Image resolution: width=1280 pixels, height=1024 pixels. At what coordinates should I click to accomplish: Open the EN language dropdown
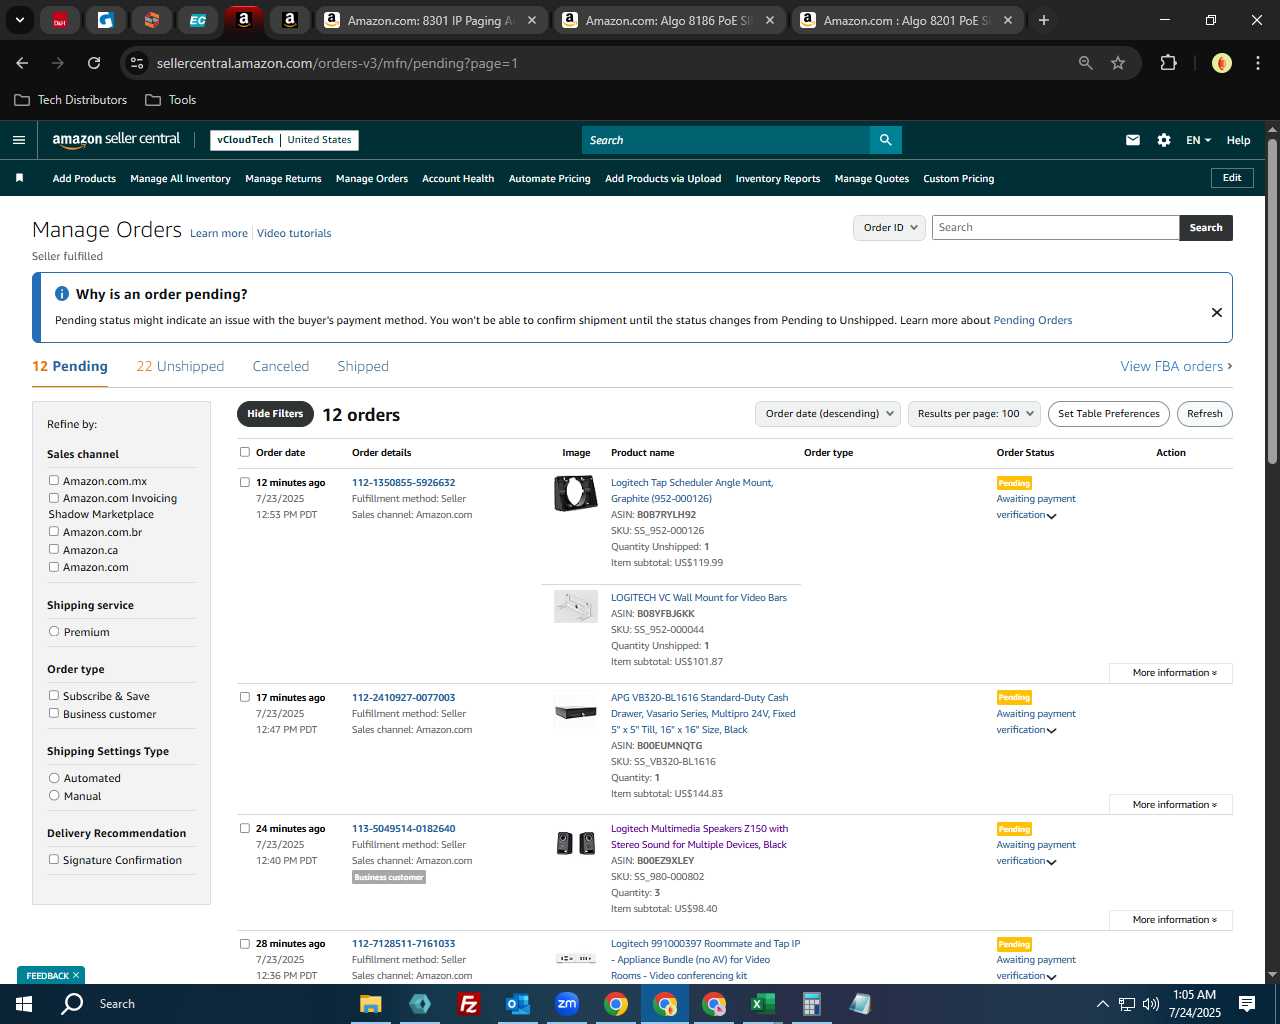(x=1198, y=140)
